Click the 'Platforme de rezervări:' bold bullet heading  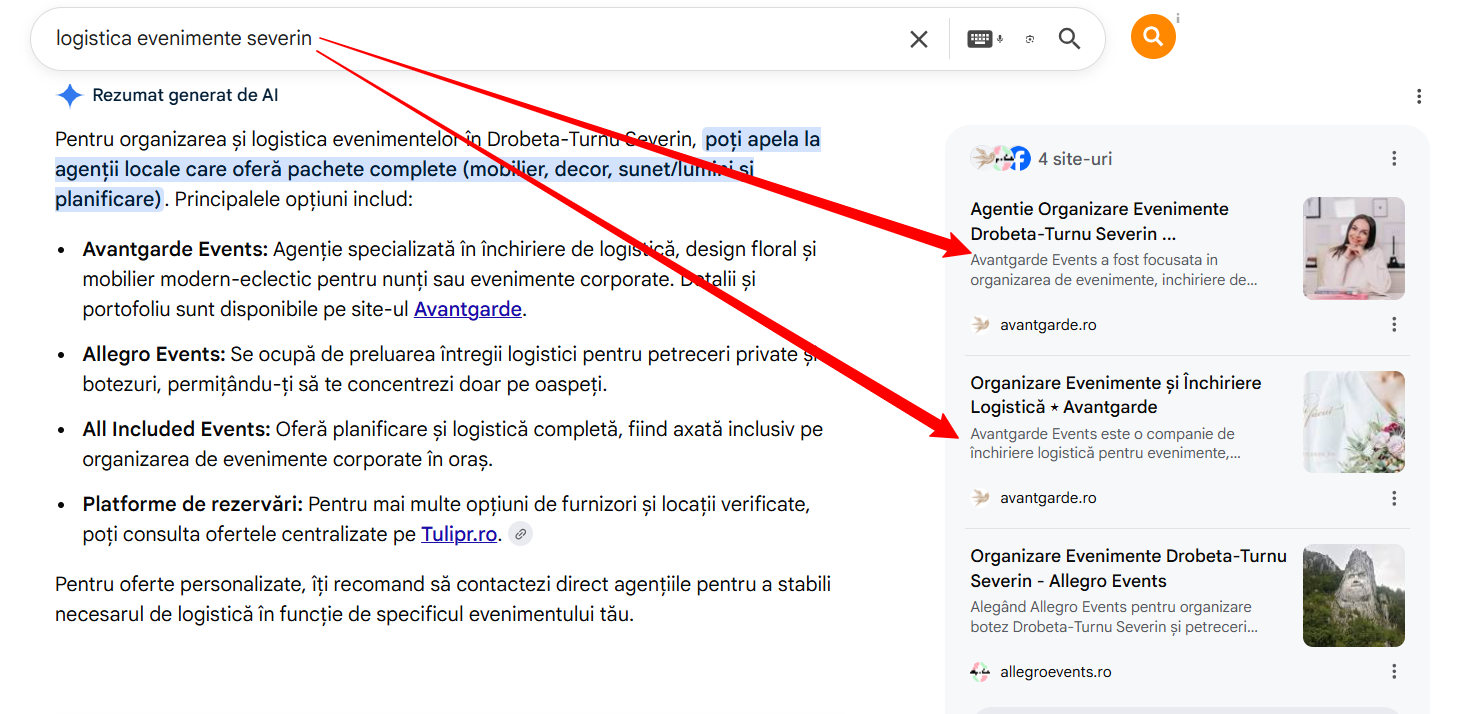[193, 504]
